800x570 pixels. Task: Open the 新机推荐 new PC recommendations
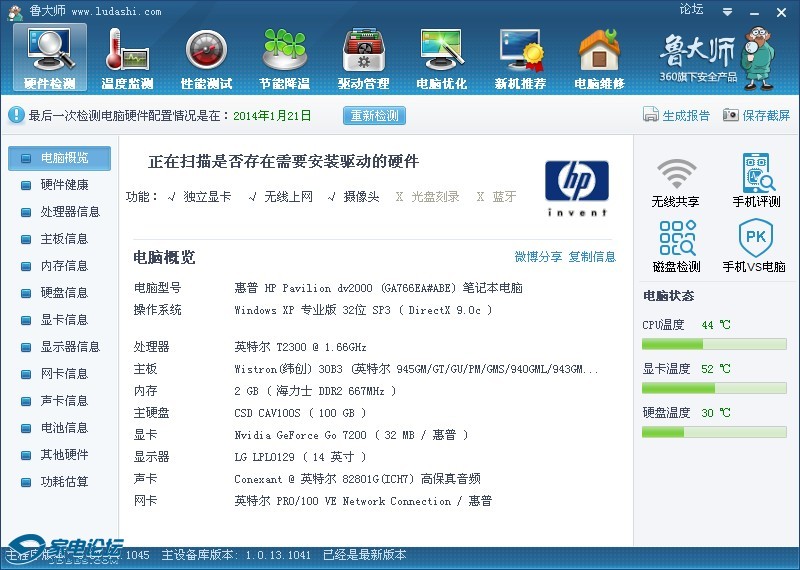pyautogui.click(x=520, y=59)
